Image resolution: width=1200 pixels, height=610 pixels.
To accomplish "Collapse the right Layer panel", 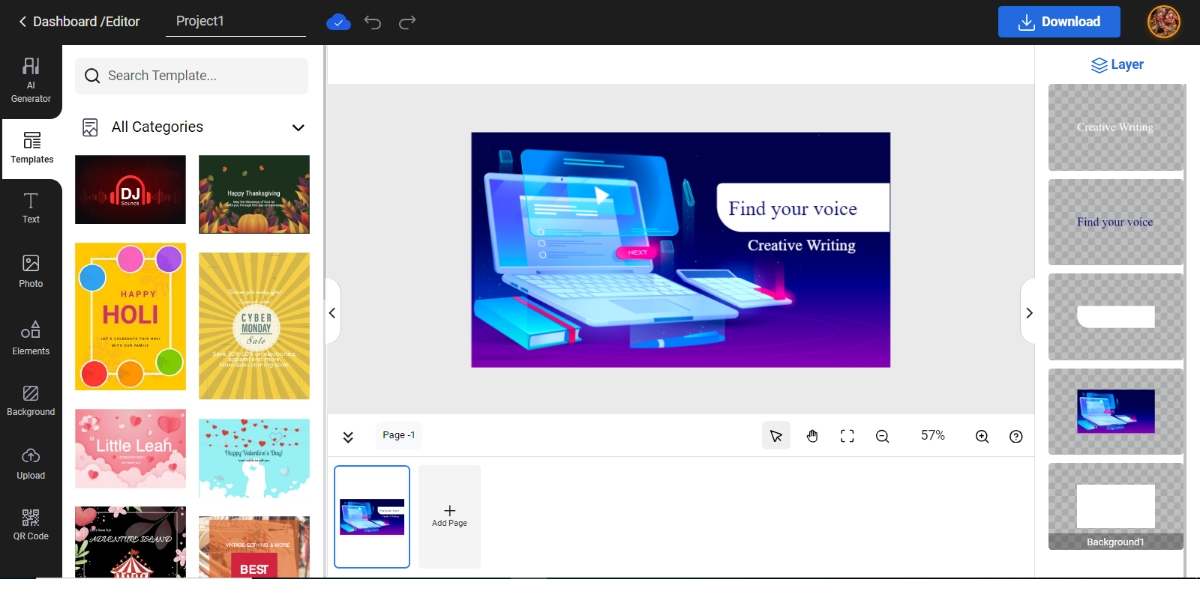I will click(1029, 312).
